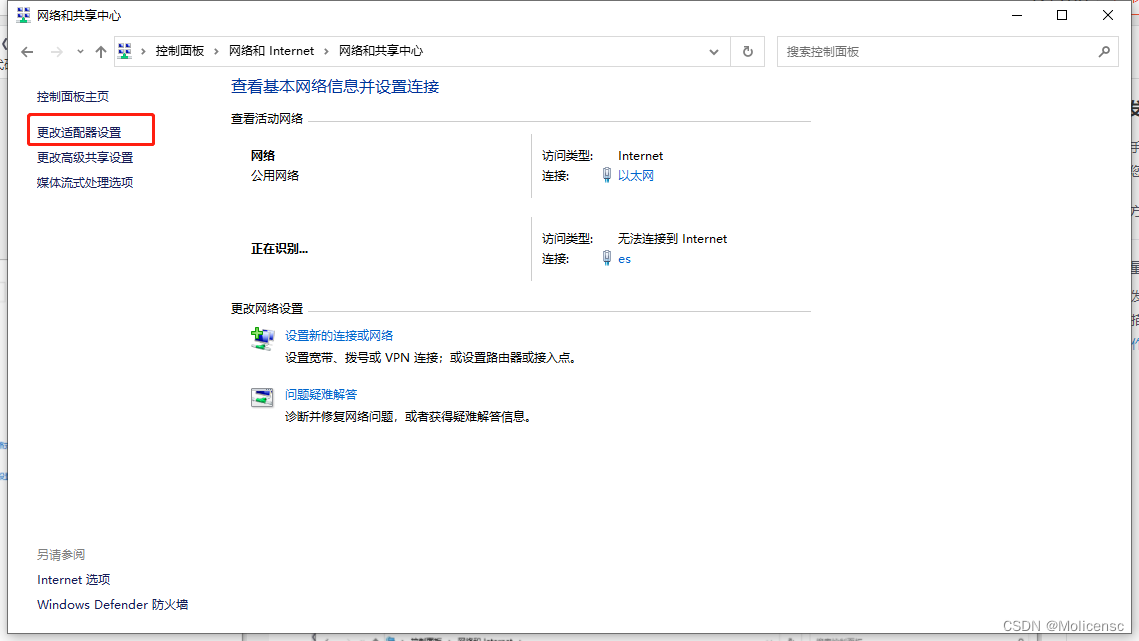Click the adapter icon beside es connection

point(607,258)
